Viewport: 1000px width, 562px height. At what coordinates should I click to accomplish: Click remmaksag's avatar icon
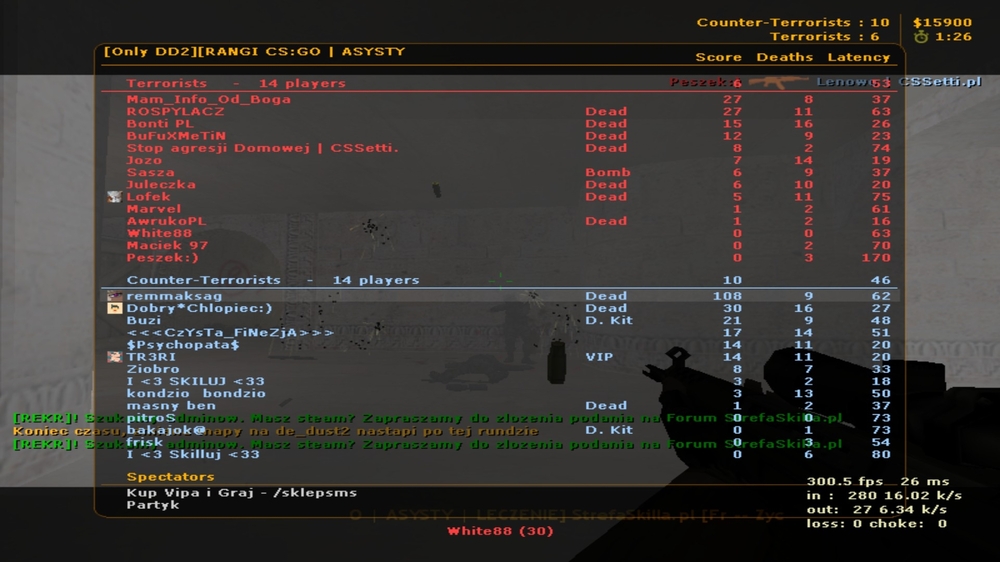114,296
